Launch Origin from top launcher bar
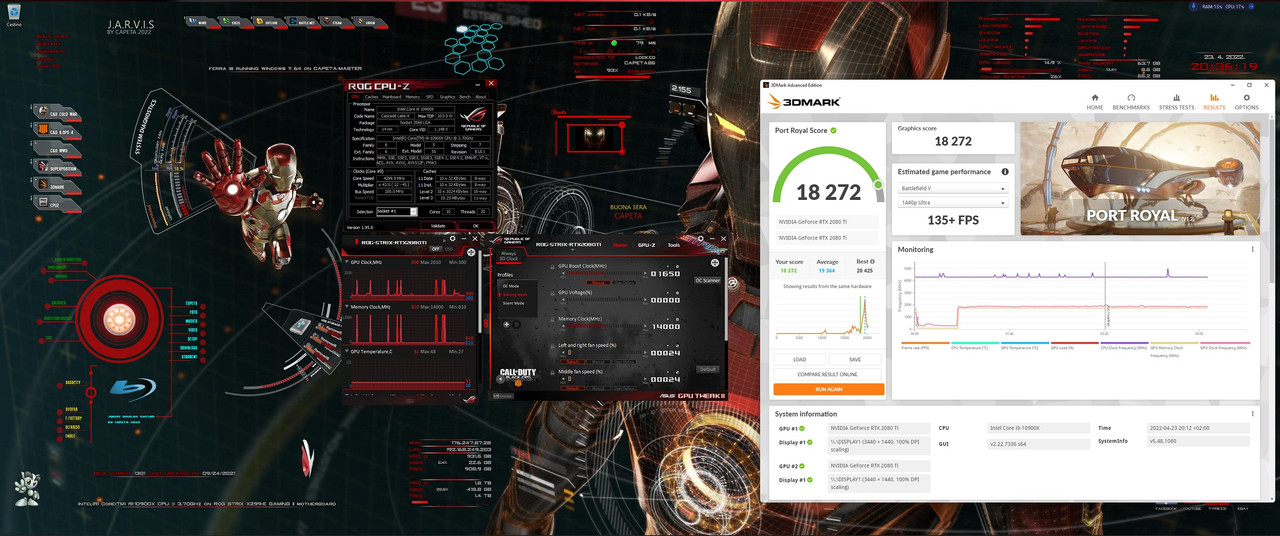Viewport: 1280px width, 536px height. pos(369,20)
